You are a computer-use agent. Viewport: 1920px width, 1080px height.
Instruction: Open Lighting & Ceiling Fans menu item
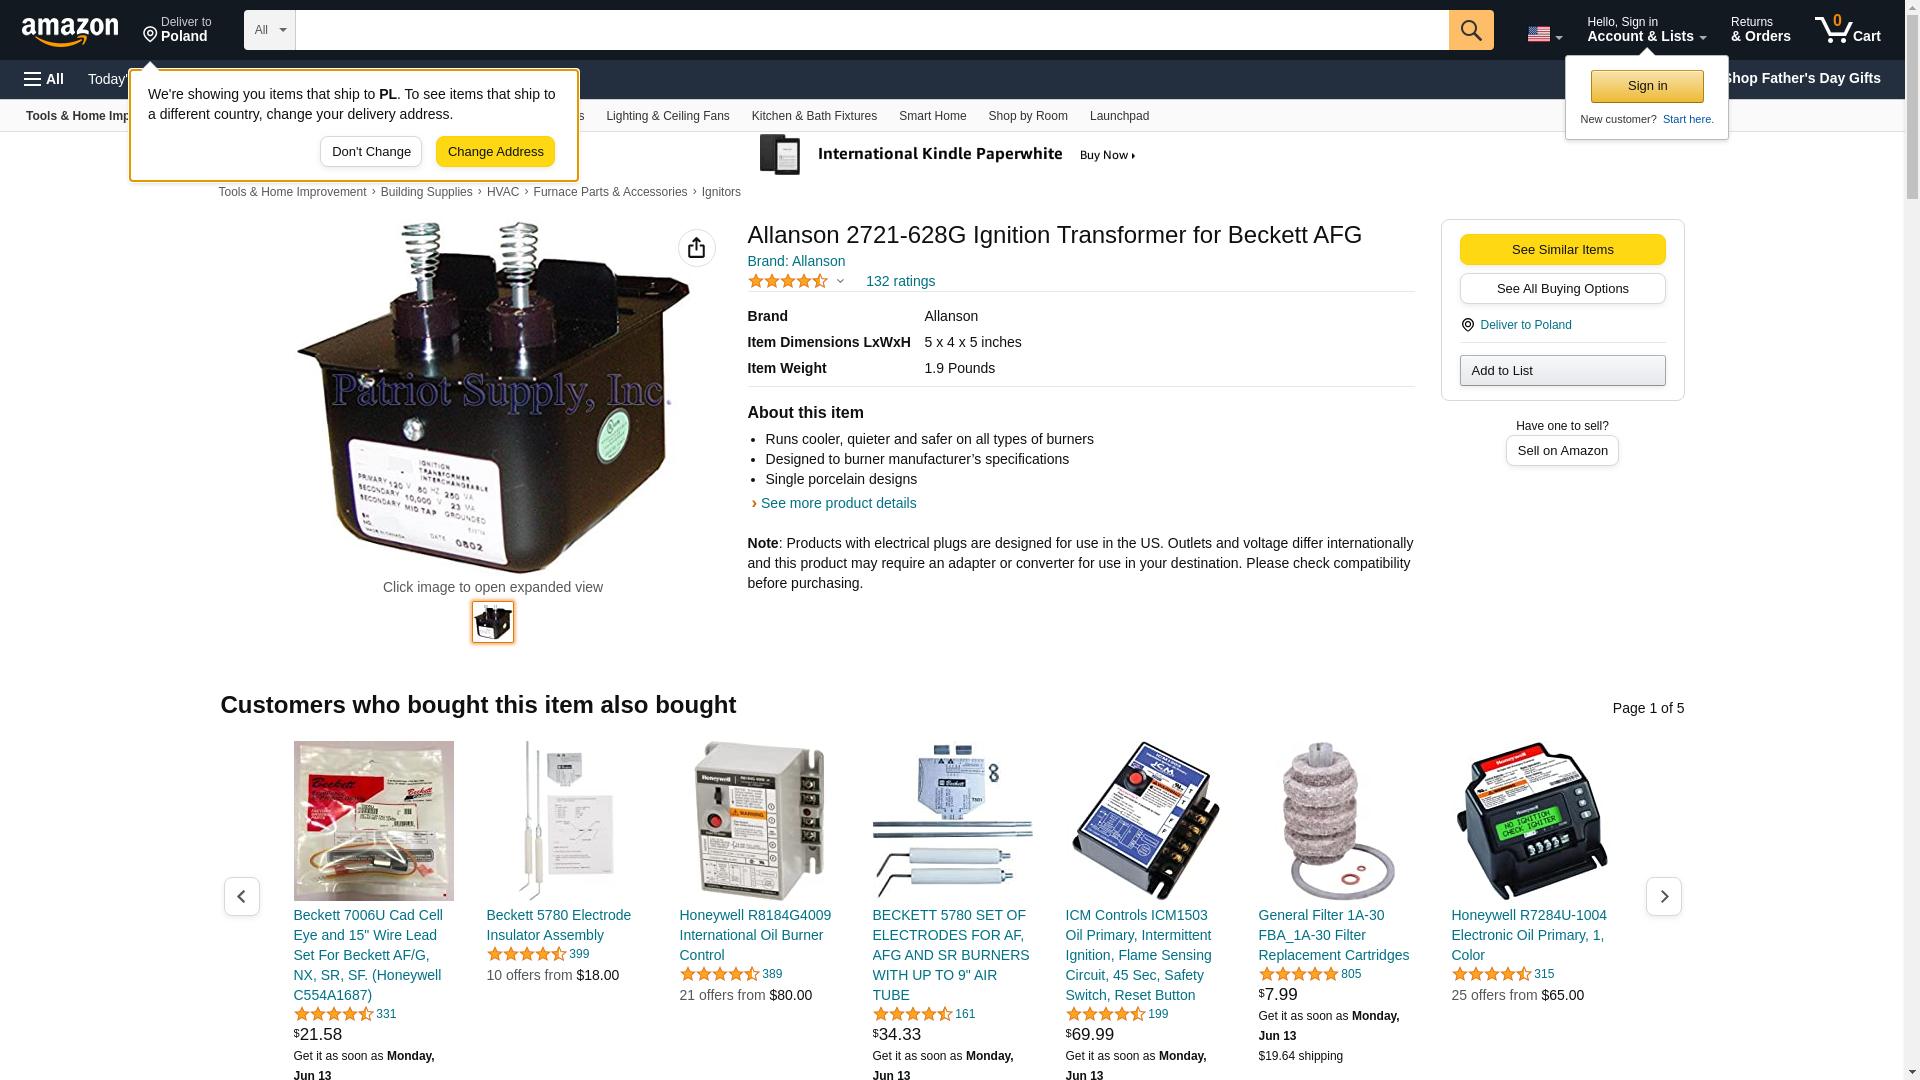coord(667,116)
